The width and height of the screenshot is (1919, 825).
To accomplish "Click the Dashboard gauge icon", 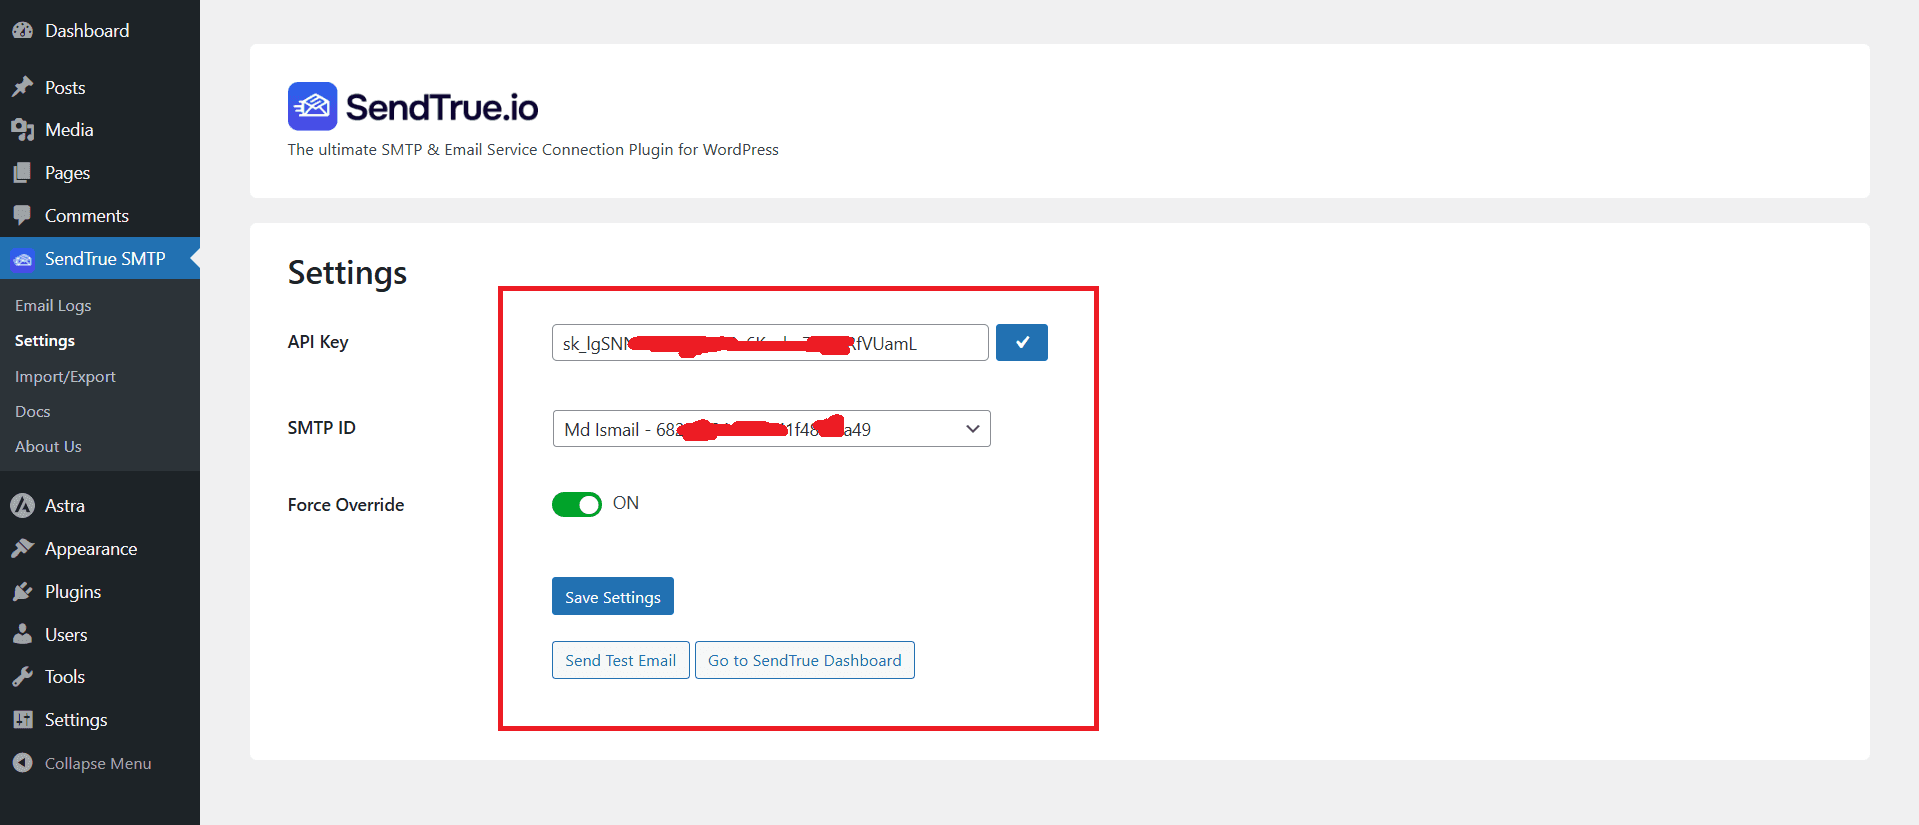I will 22,31.
